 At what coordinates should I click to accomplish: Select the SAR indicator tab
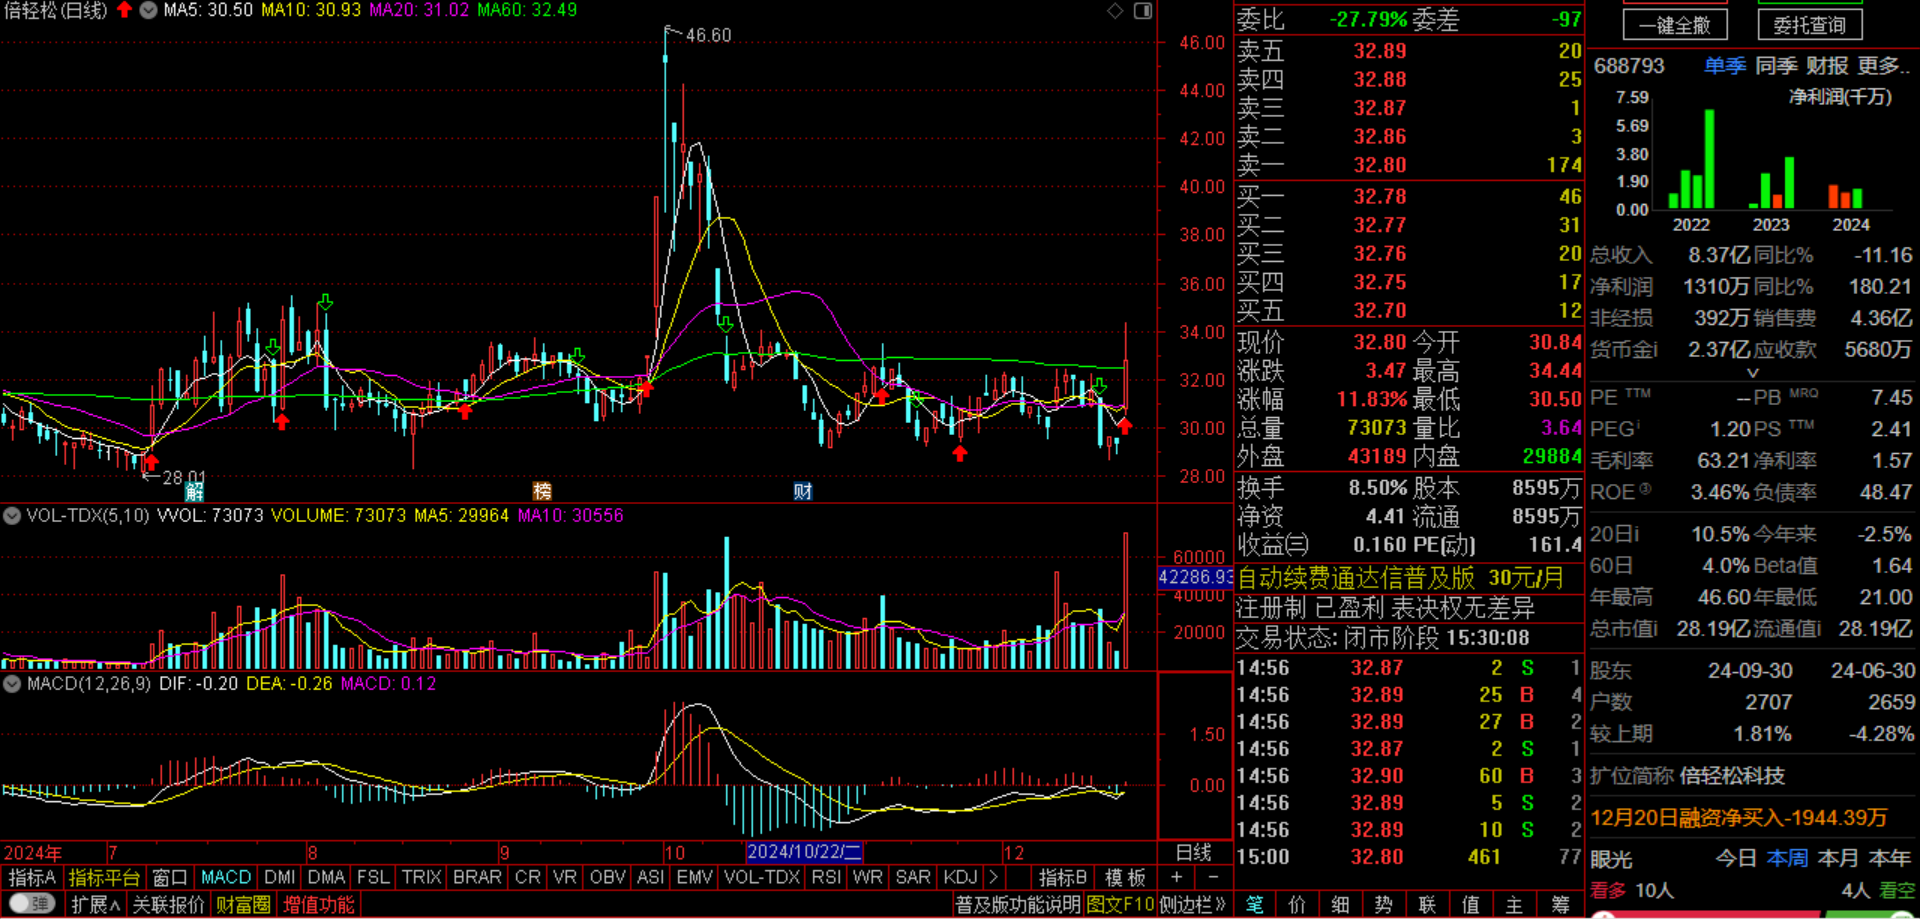click(913, 877)
